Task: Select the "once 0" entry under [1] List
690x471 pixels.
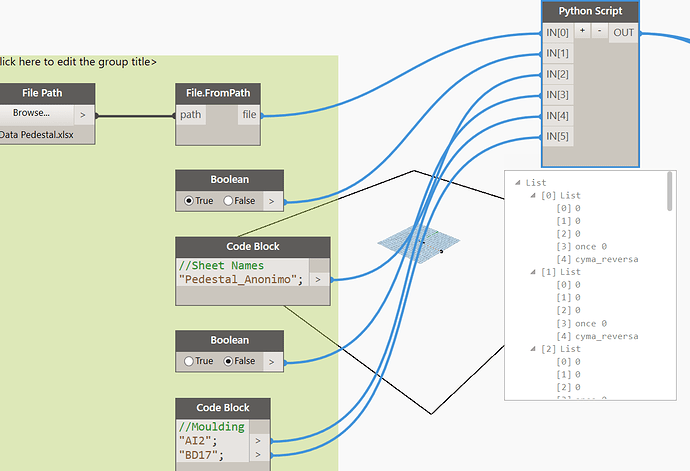Action: 591,324
